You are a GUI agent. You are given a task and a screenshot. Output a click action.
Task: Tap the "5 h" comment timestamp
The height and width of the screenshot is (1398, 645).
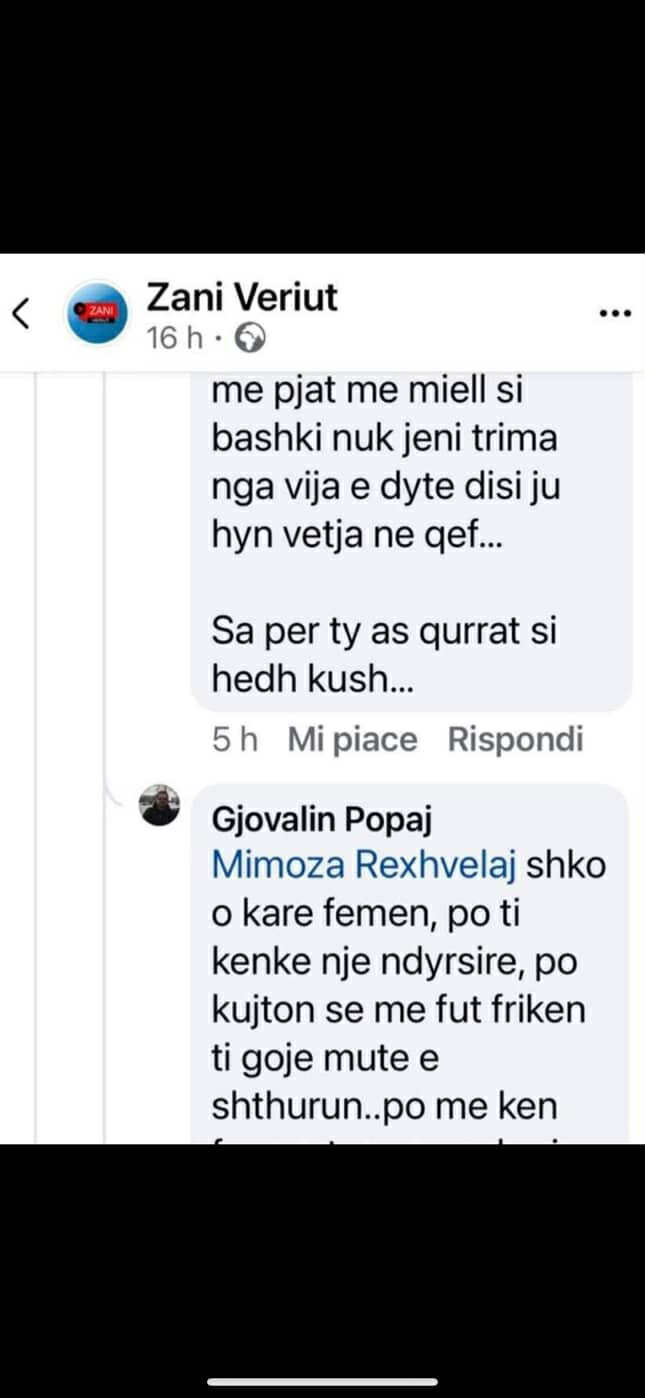tap(235, 740)
